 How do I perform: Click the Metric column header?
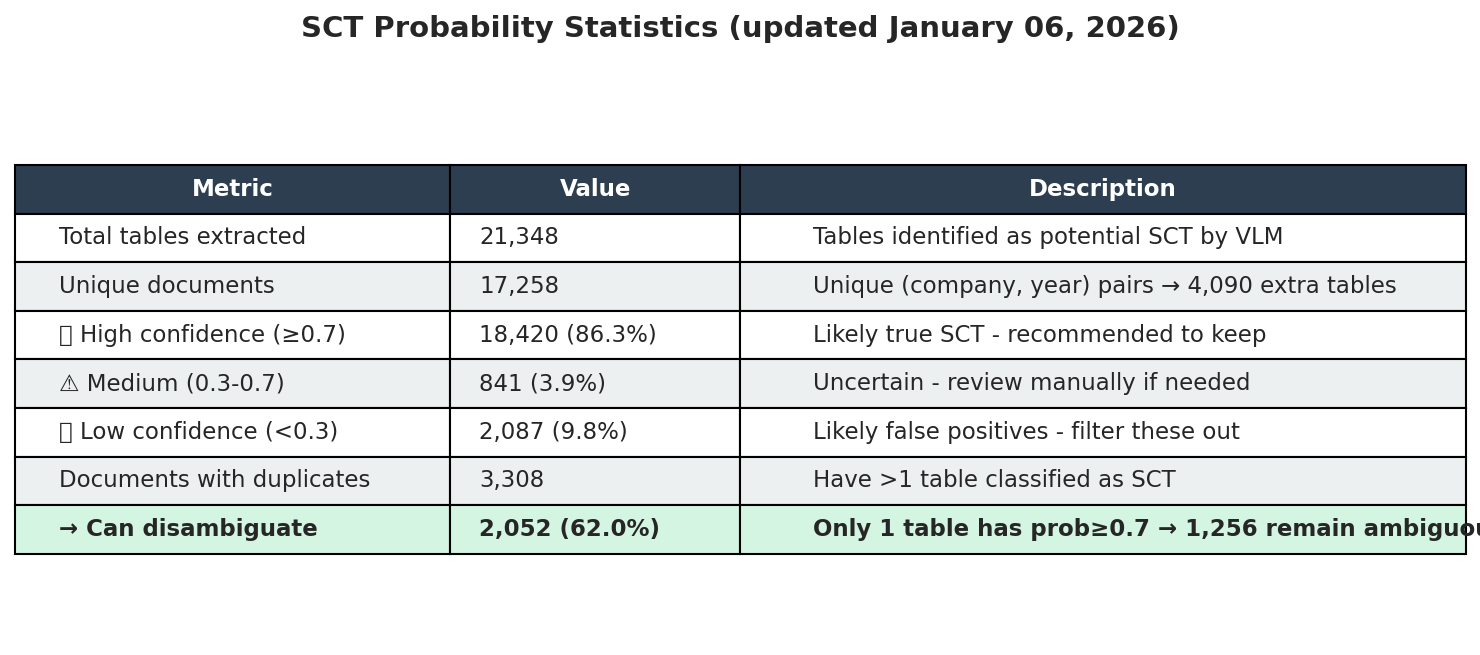click(232, 189)
